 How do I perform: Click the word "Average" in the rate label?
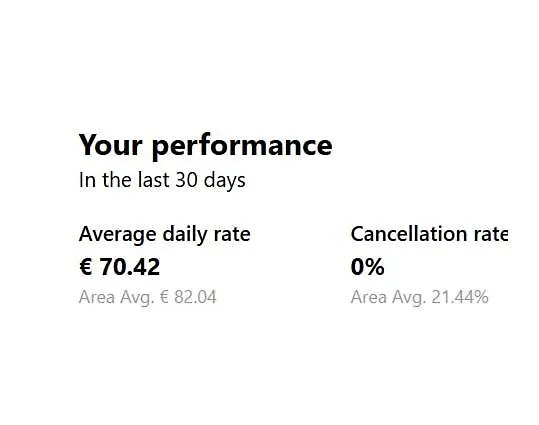(x=118, y=235)
